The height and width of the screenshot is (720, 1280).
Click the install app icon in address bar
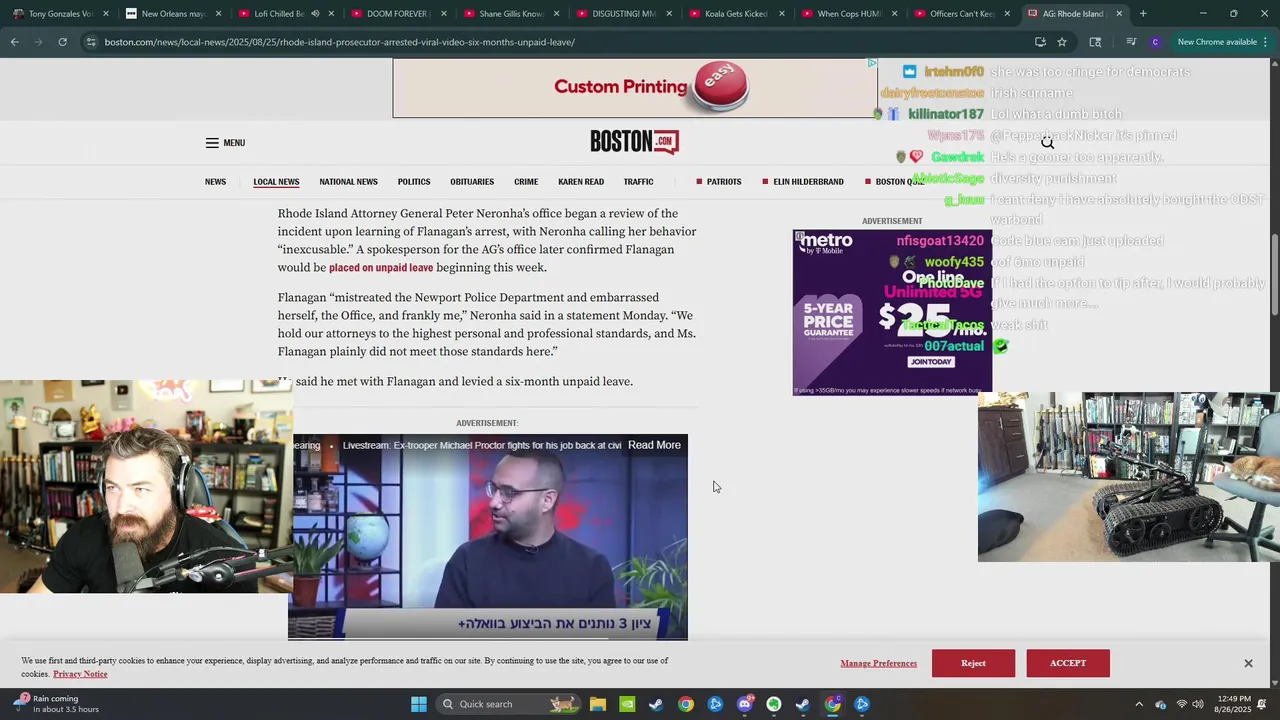point(1040,42)
